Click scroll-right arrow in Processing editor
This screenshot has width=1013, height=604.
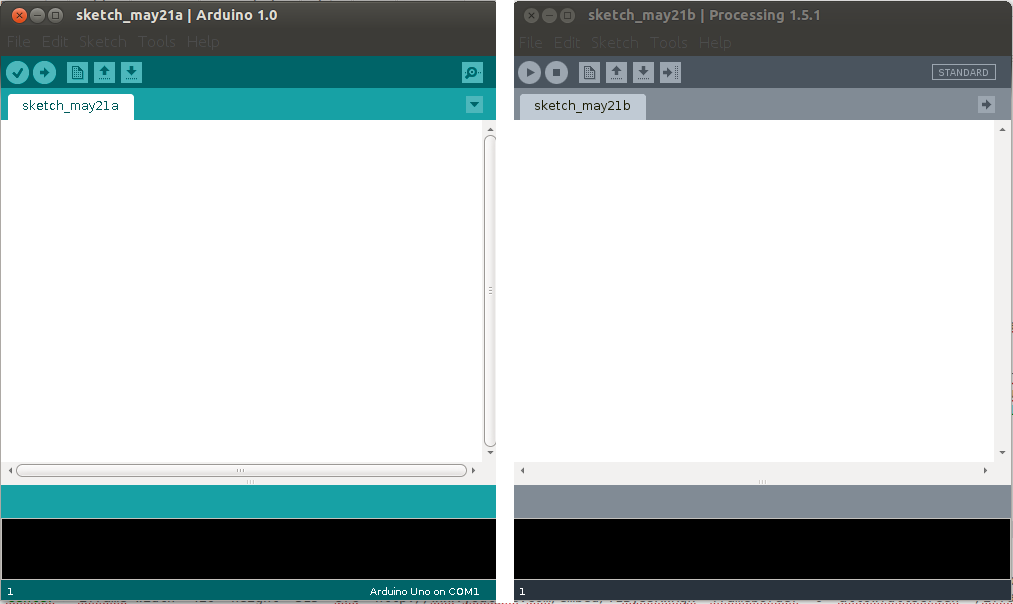click(985, 470)
